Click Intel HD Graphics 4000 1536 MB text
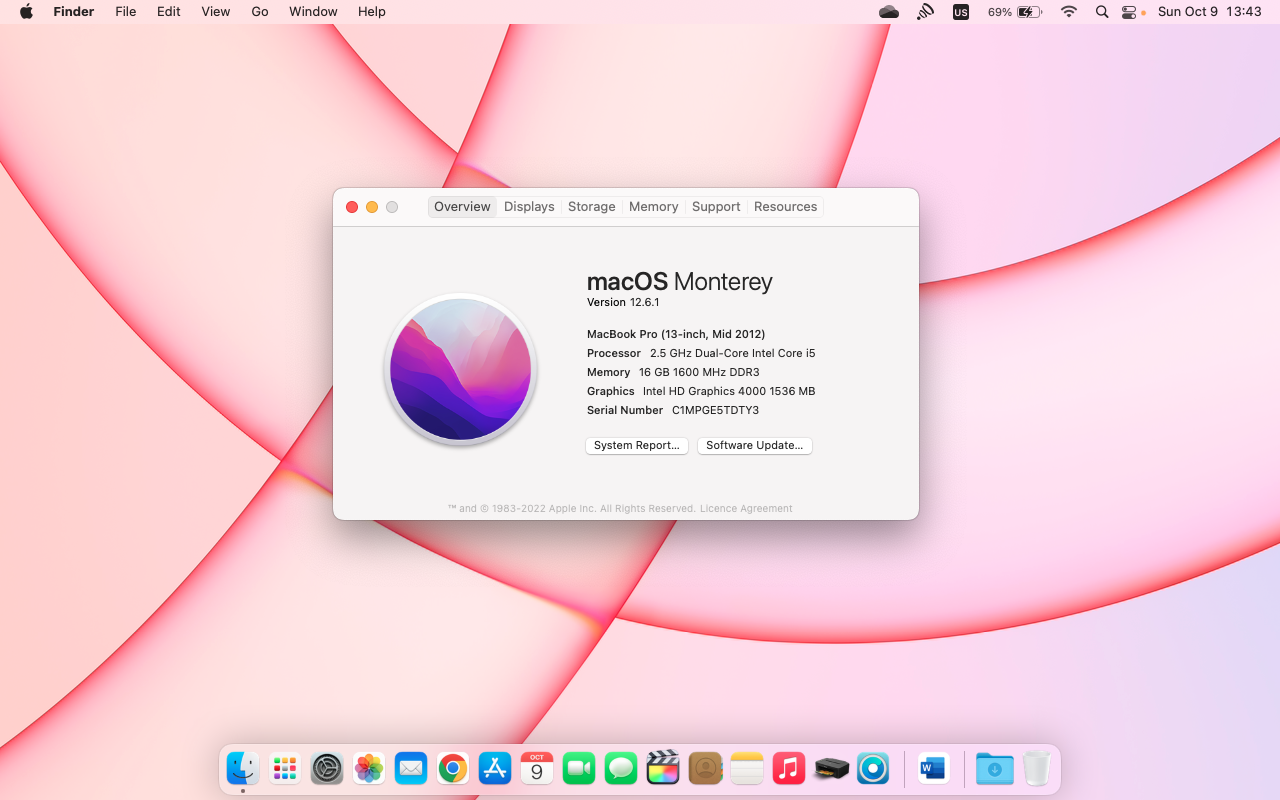Screen dimensions: 1280x800 click(729, 392)
